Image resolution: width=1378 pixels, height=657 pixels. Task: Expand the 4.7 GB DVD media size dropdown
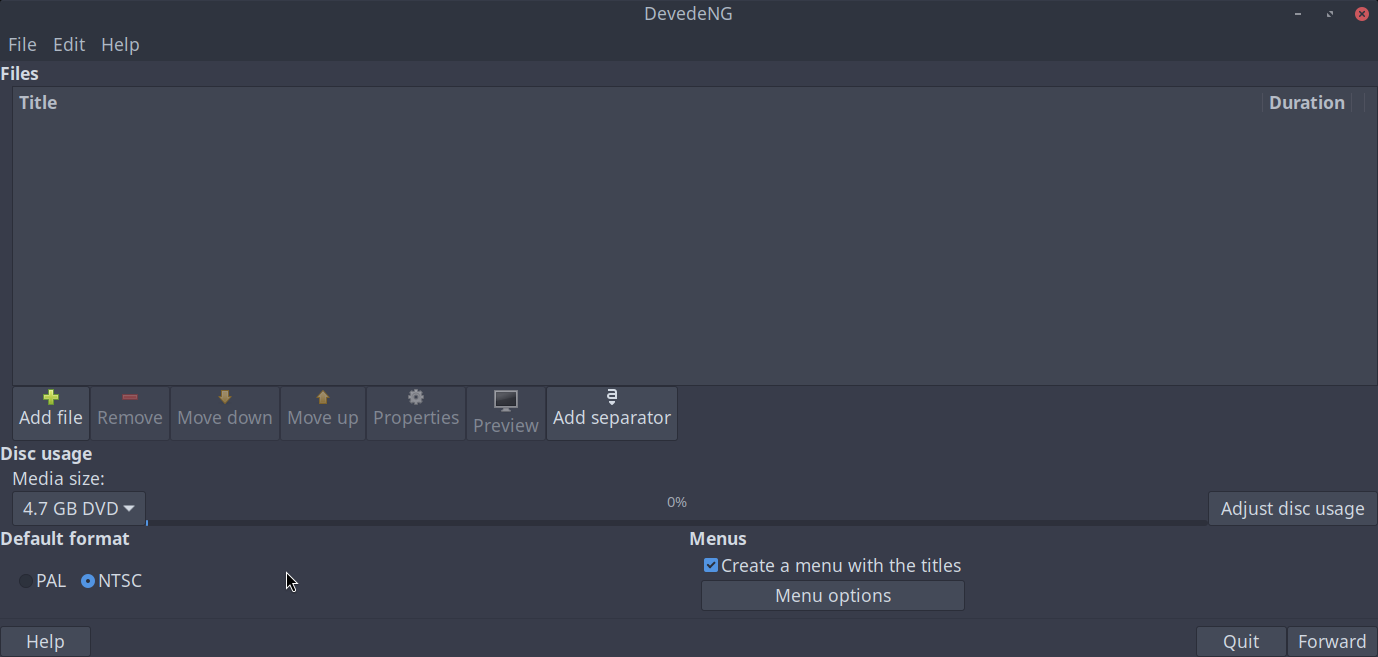[x=79, y=509]
